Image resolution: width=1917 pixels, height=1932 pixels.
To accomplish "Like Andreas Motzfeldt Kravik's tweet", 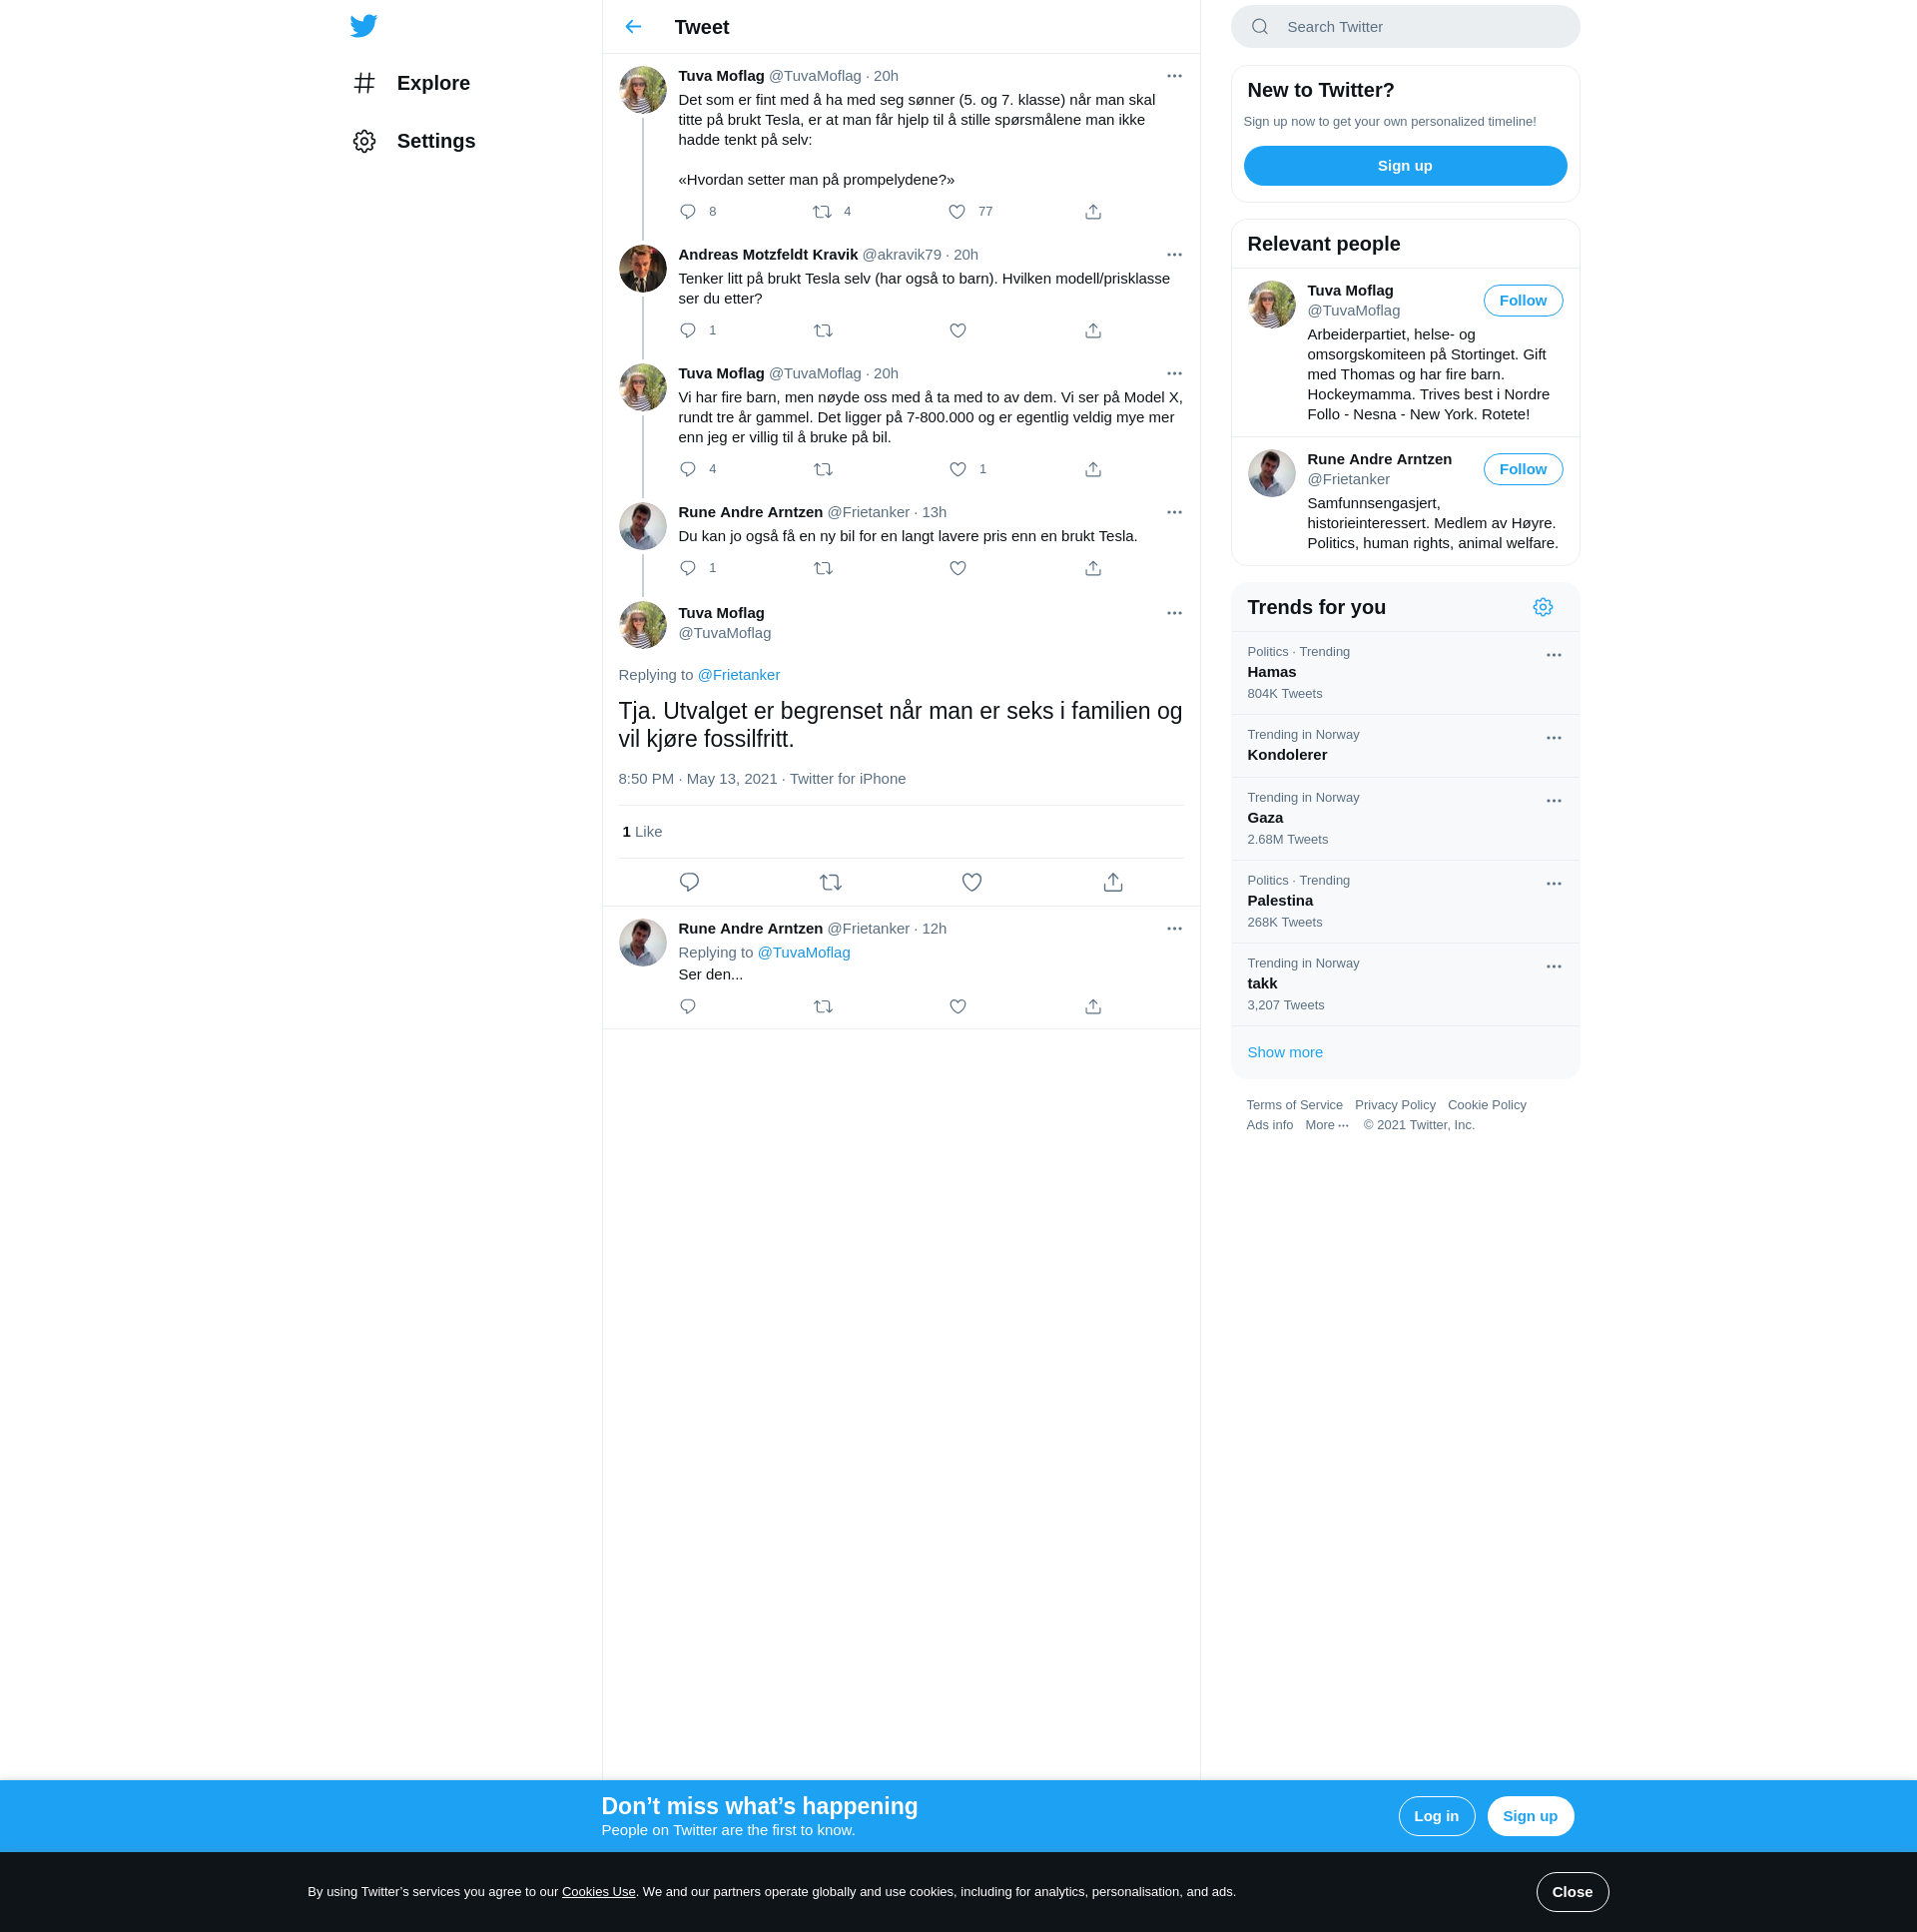I will click(958, 331).
